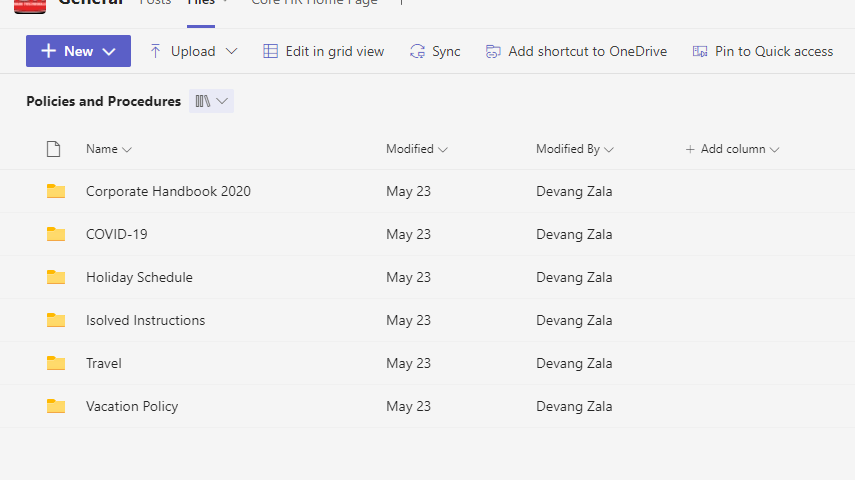The width and height of the screenshot is (855, 480).
Task: Click the Upload arrow icon
Action: pos(155,51)
